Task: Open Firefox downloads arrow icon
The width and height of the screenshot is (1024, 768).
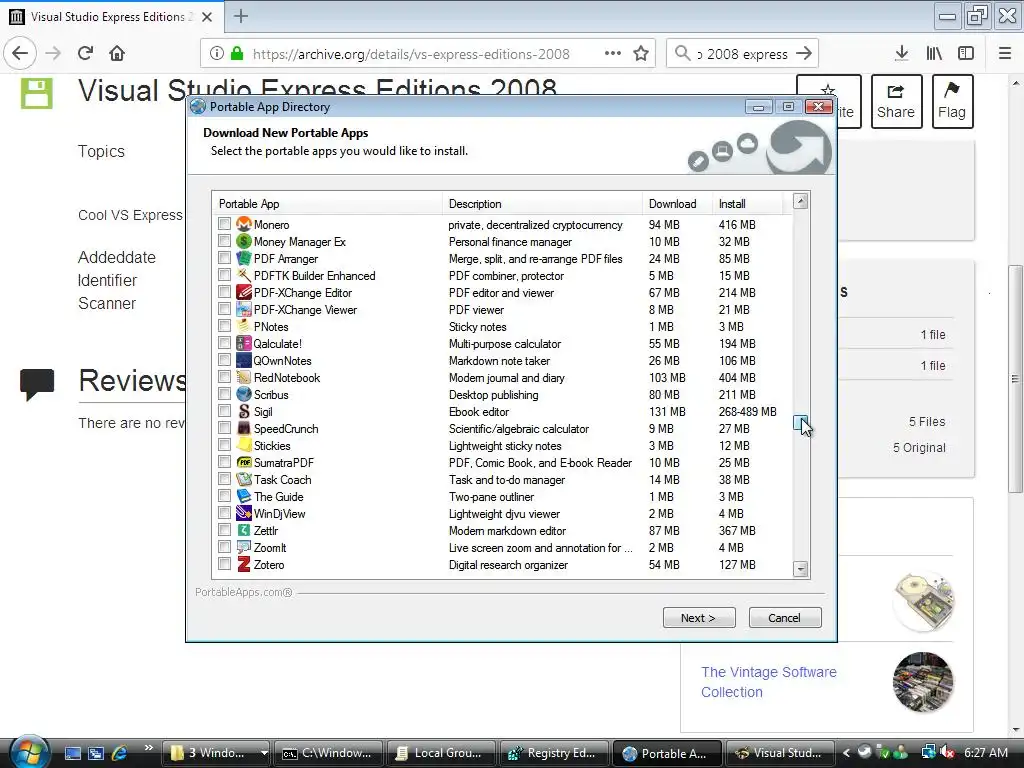Action: click(x=901, y=54)
